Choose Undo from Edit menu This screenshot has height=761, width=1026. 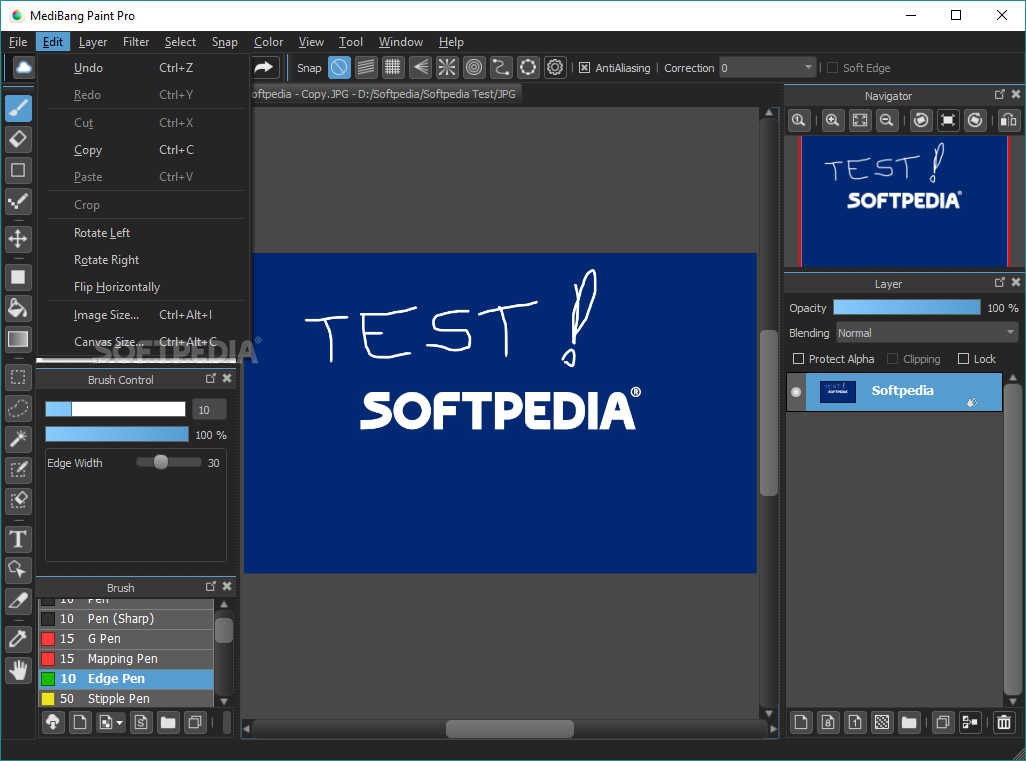point(145,68)
